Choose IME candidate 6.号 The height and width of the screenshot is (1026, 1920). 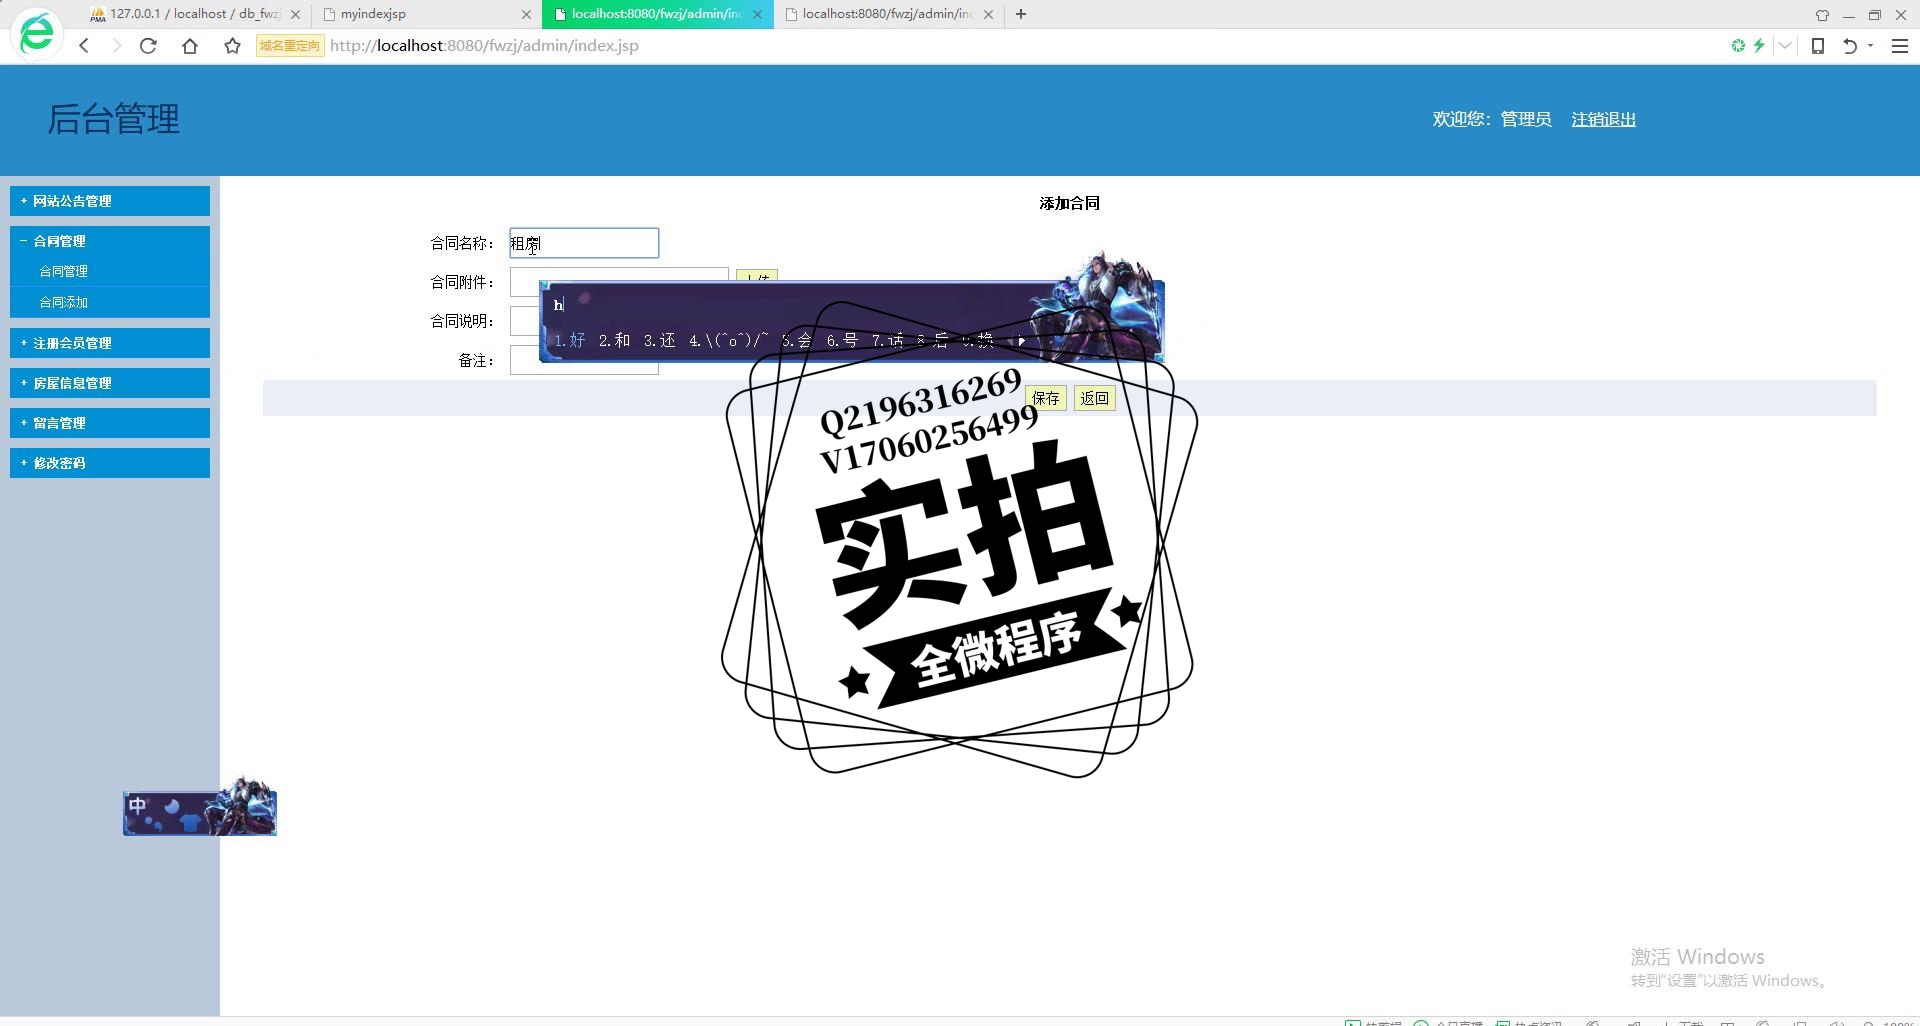[842, 341]
